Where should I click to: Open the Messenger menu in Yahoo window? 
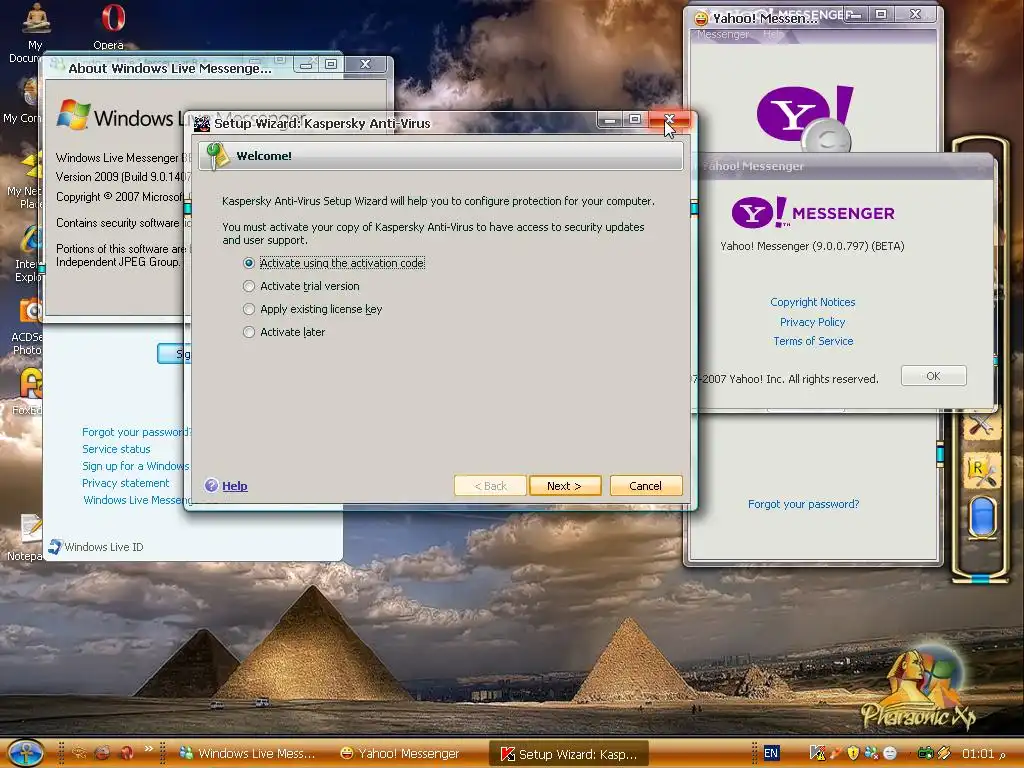[x=722, y=34]
